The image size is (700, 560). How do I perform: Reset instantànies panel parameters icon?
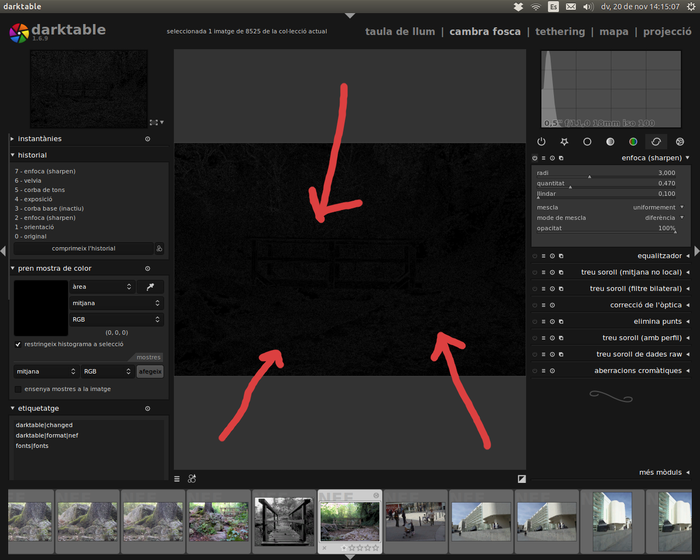coord(147,139)
